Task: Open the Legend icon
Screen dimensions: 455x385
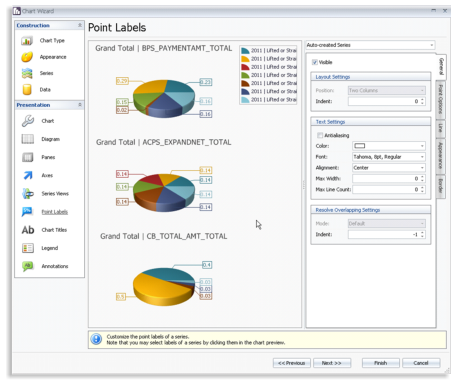Action: (x=28, y=248)
